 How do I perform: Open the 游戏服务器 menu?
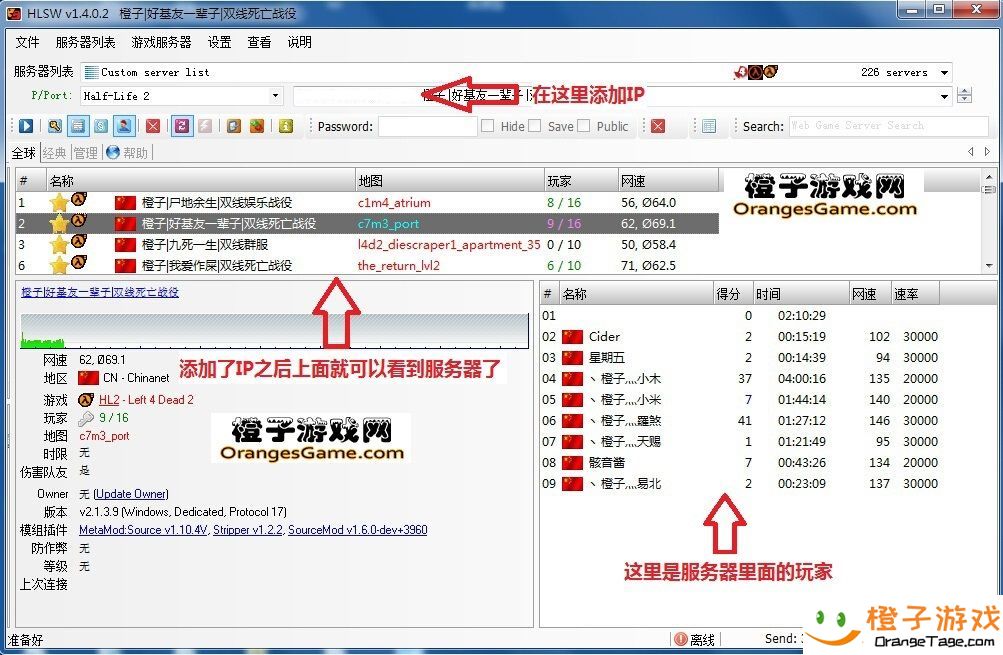161,42
